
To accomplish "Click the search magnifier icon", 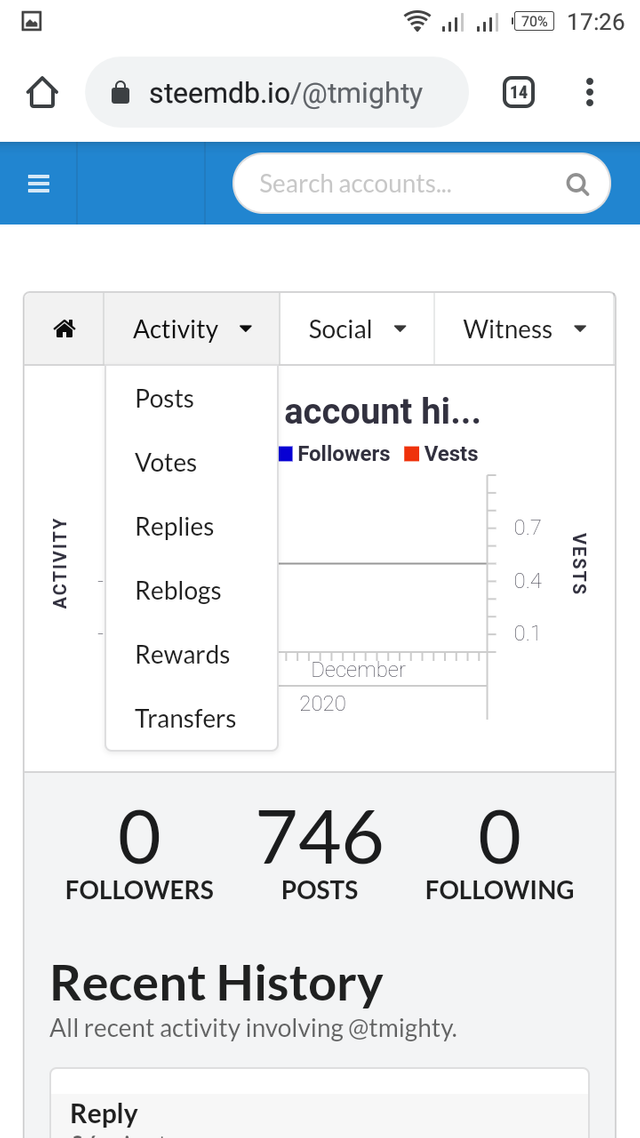I will pos(577,184).
